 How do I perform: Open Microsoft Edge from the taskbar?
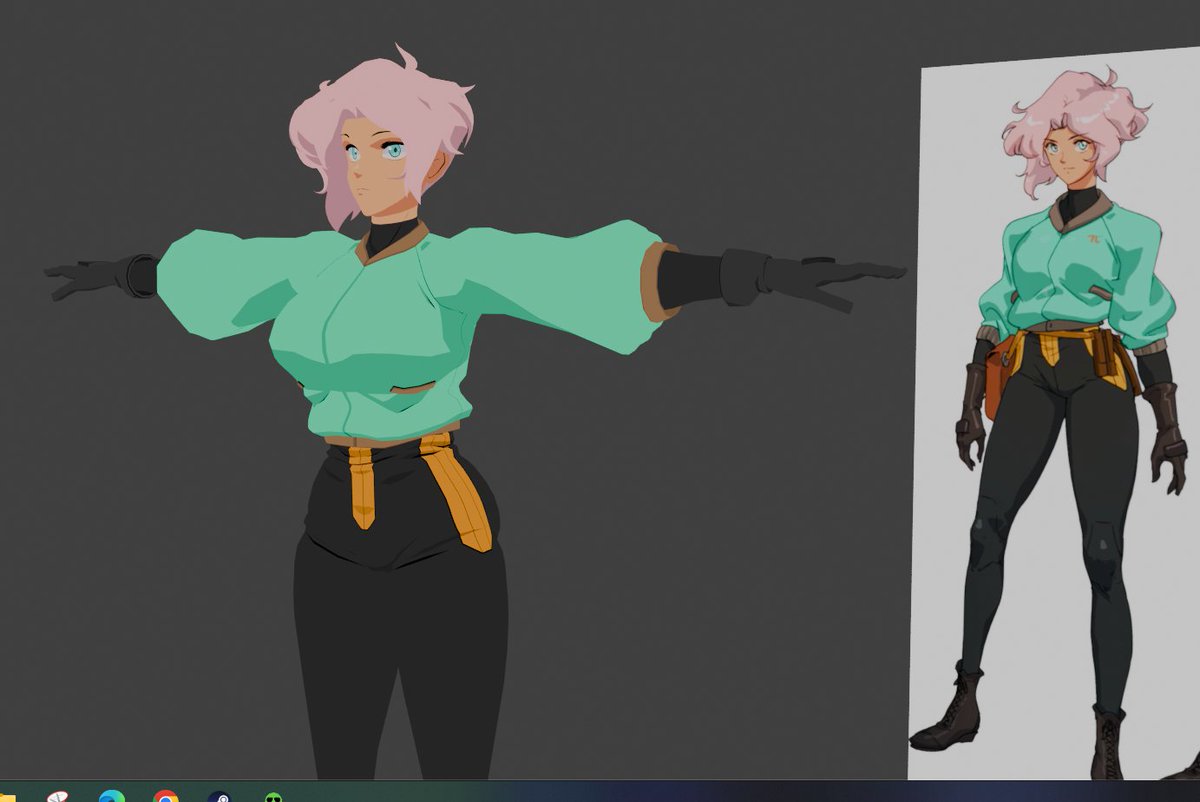pyautogui.click(x=111, y=797)
